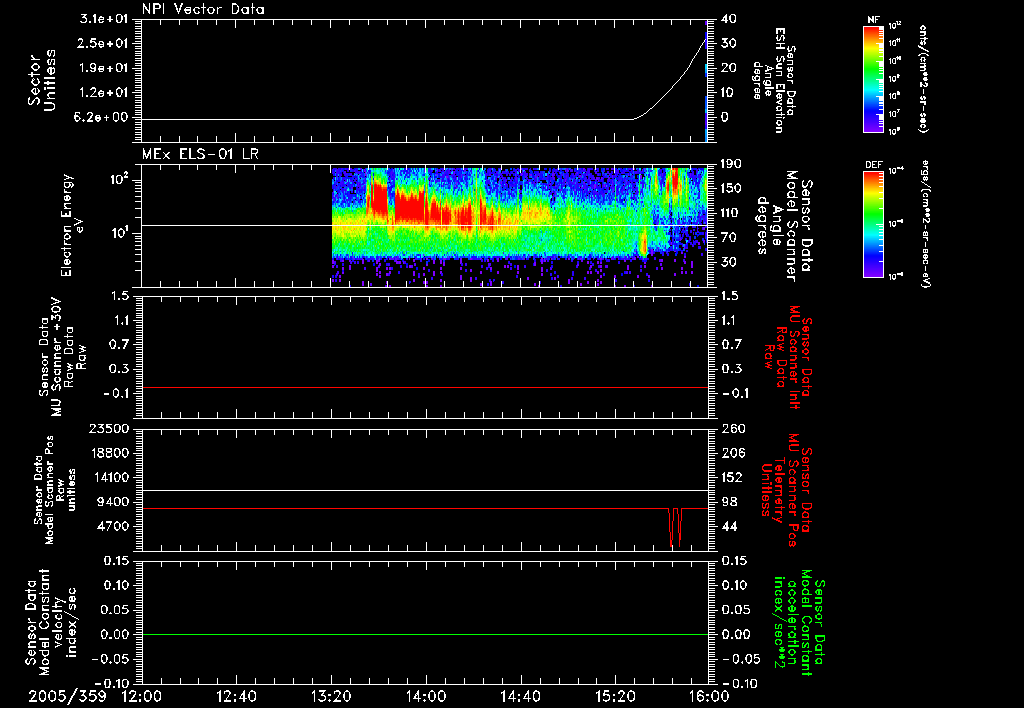Click the green line in the velocity panel

pyautogui.click(x=424, y=634)
